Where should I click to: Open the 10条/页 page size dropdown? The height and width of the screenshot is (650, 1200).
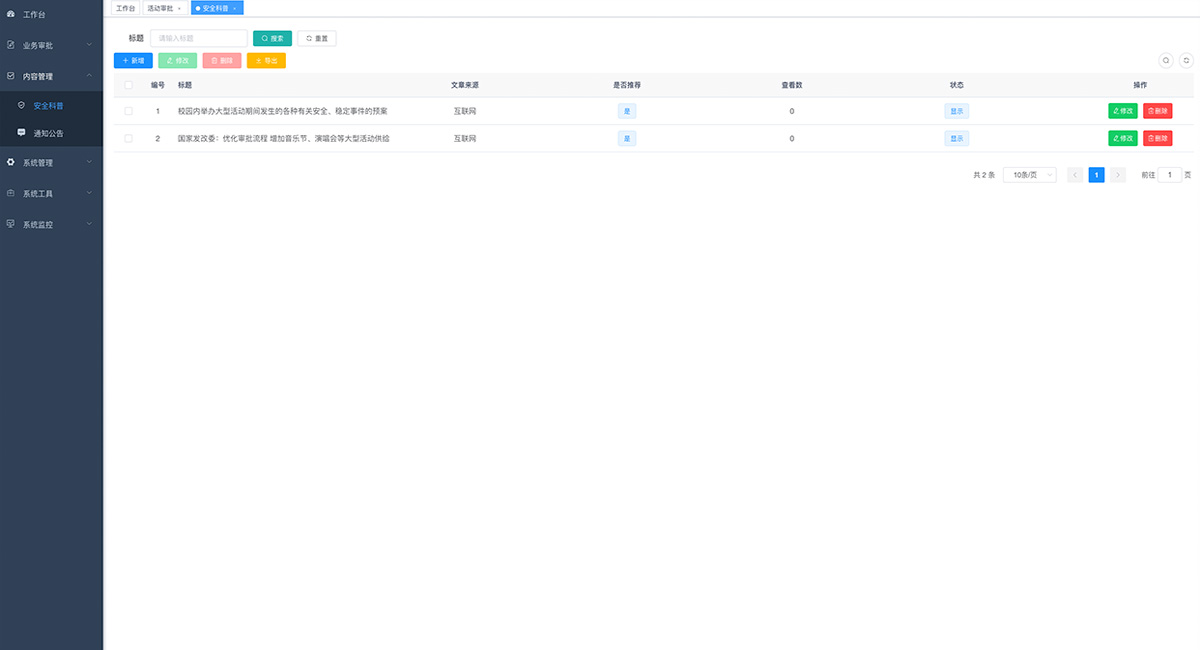point(1029,175)
